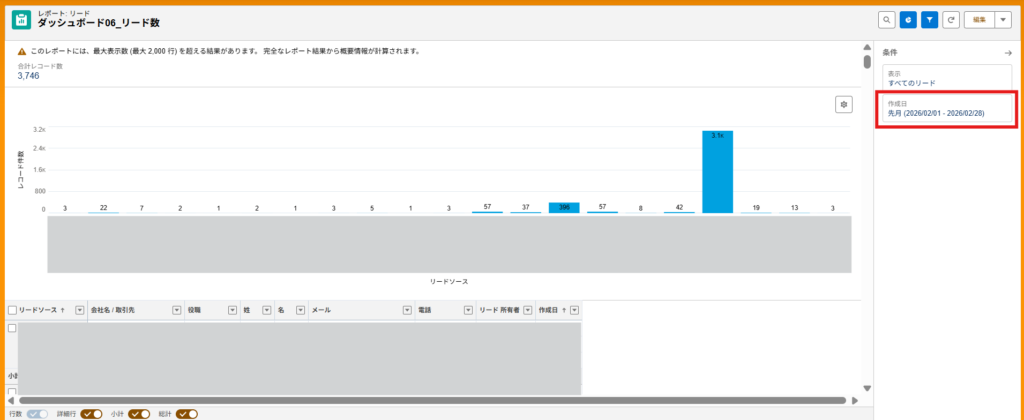Check the select-all checkbox in table header

click(x=13, y=311)
